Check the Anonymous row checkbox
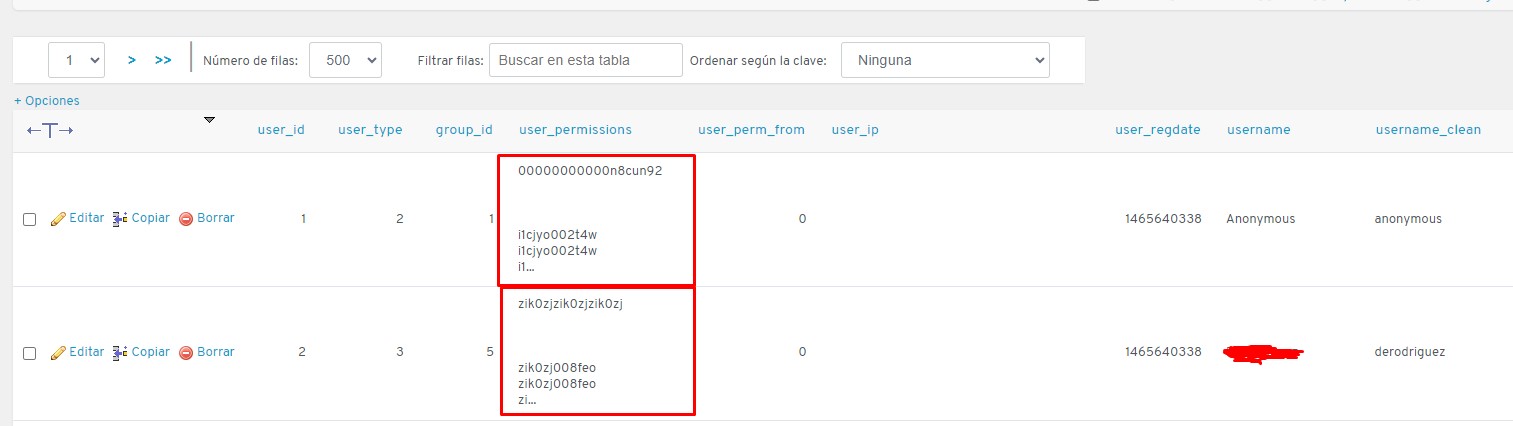 click(30, 220)
